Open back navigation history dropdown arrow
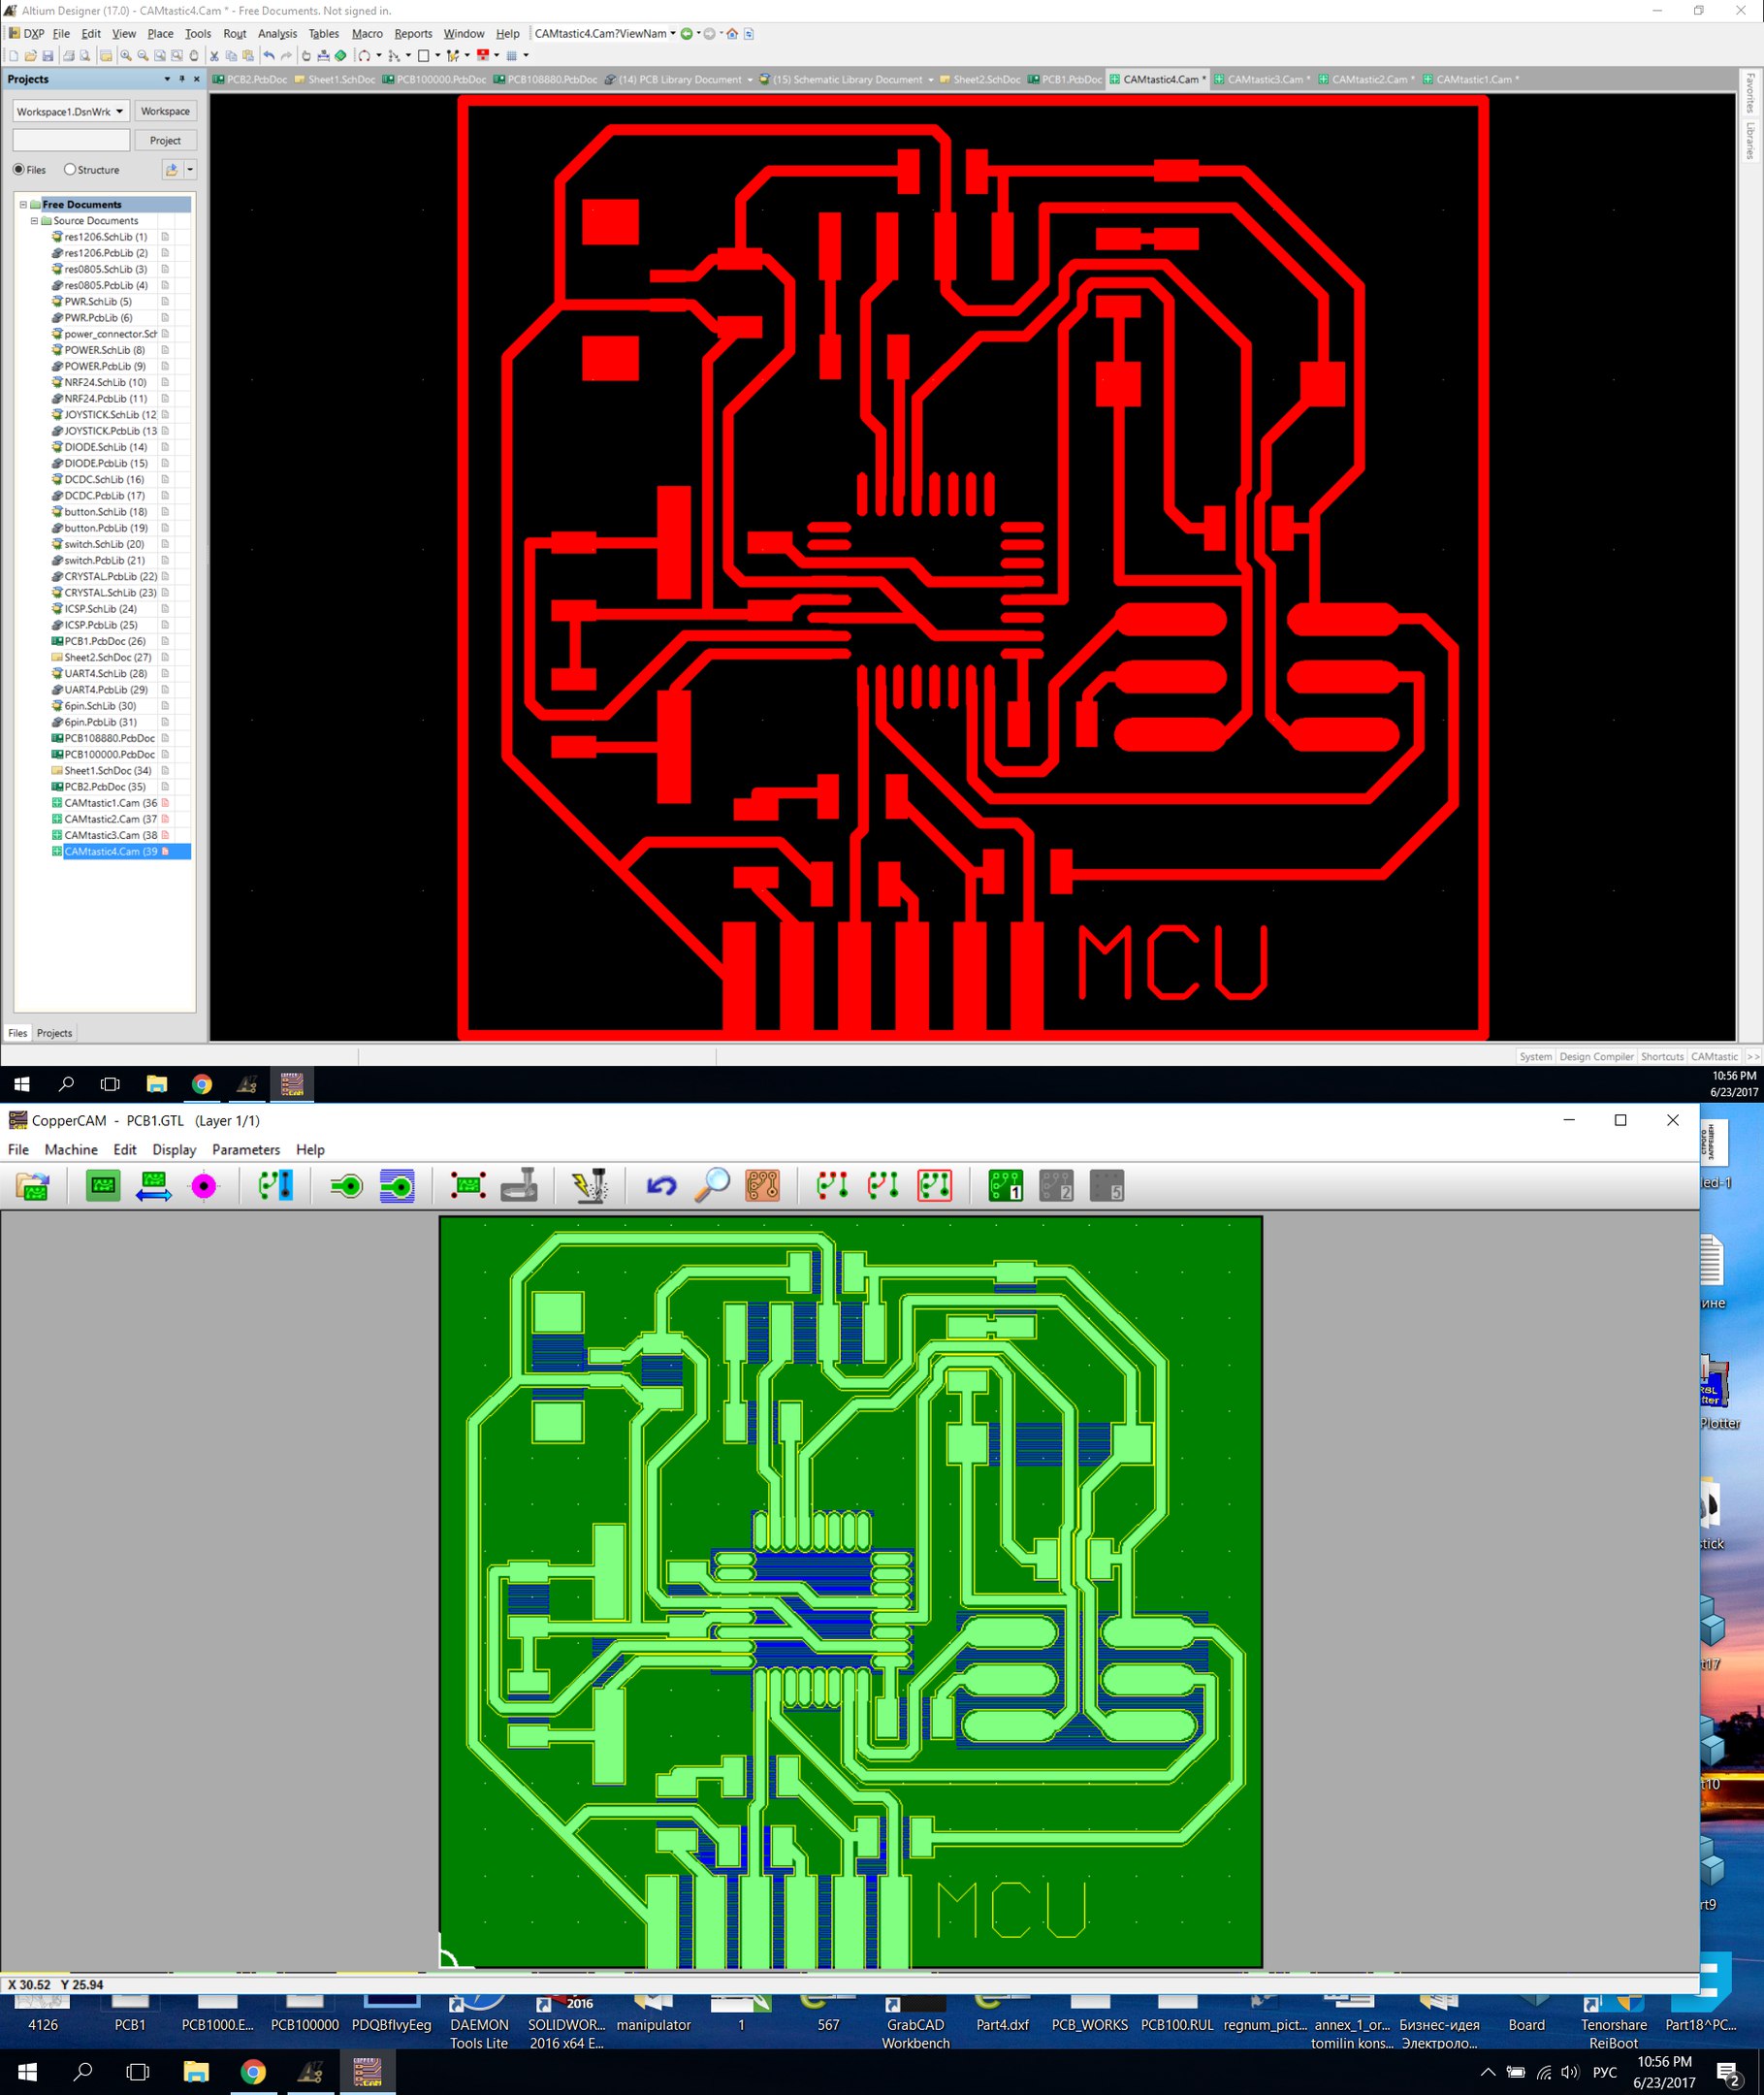1764x2095 pixels. click(x=698, y=34)
